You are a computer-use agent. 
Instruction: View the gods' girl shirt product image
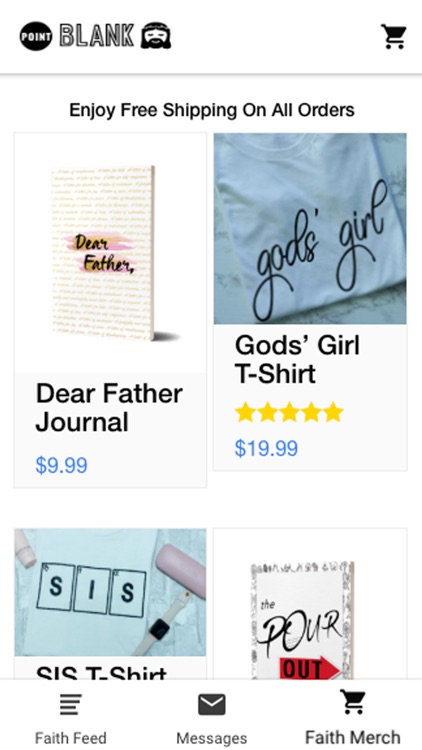click(310, 229)
